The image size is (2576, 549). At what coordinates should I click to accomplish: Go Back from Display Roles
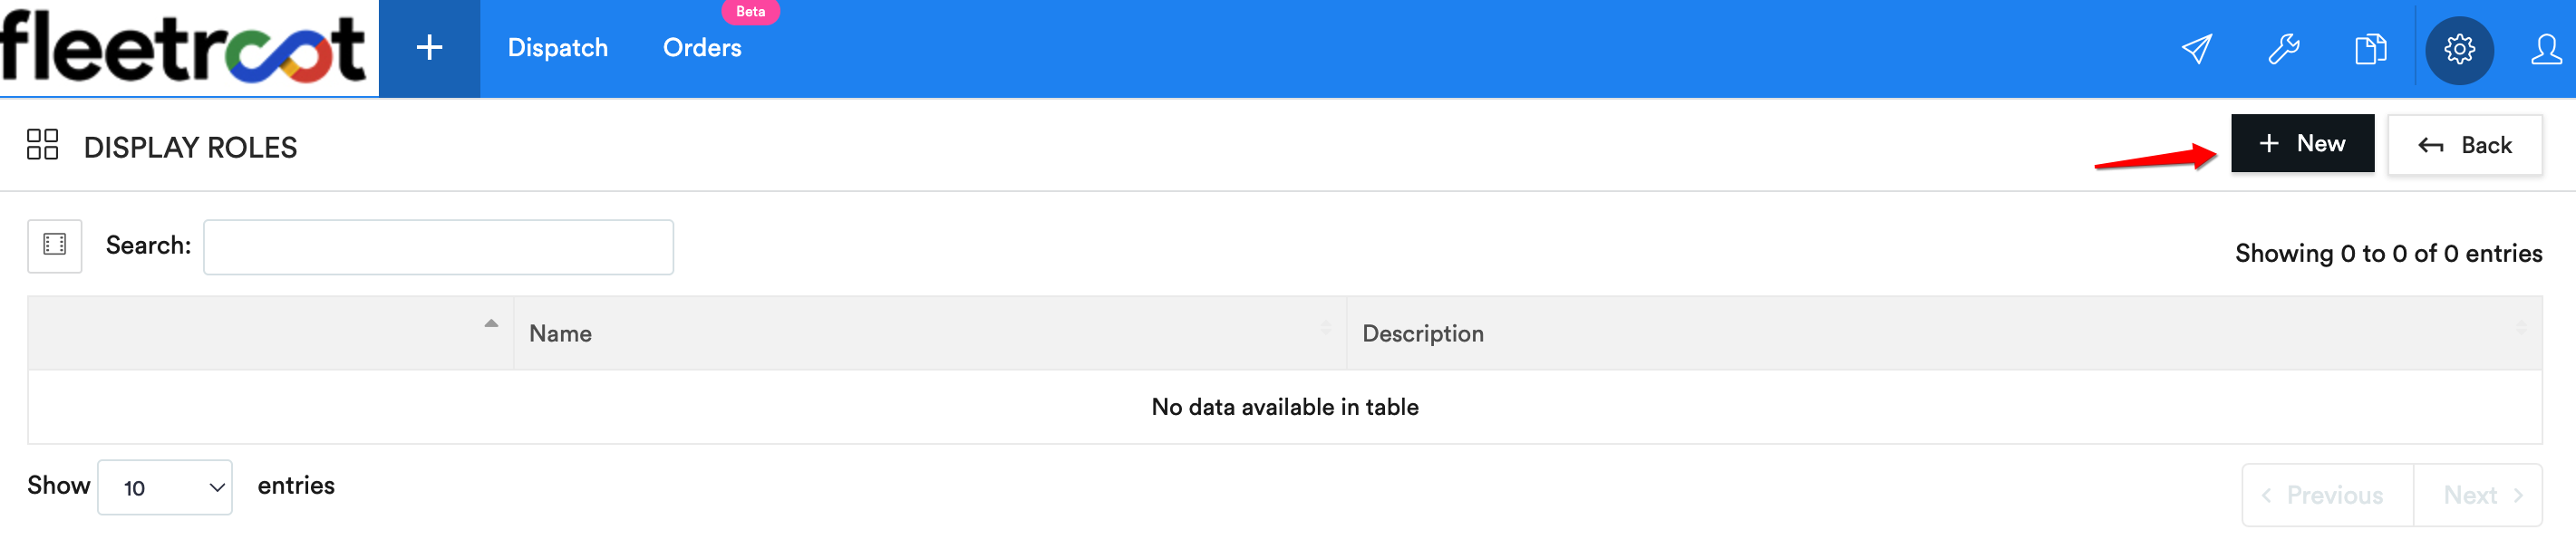[x=2465, y=145]
